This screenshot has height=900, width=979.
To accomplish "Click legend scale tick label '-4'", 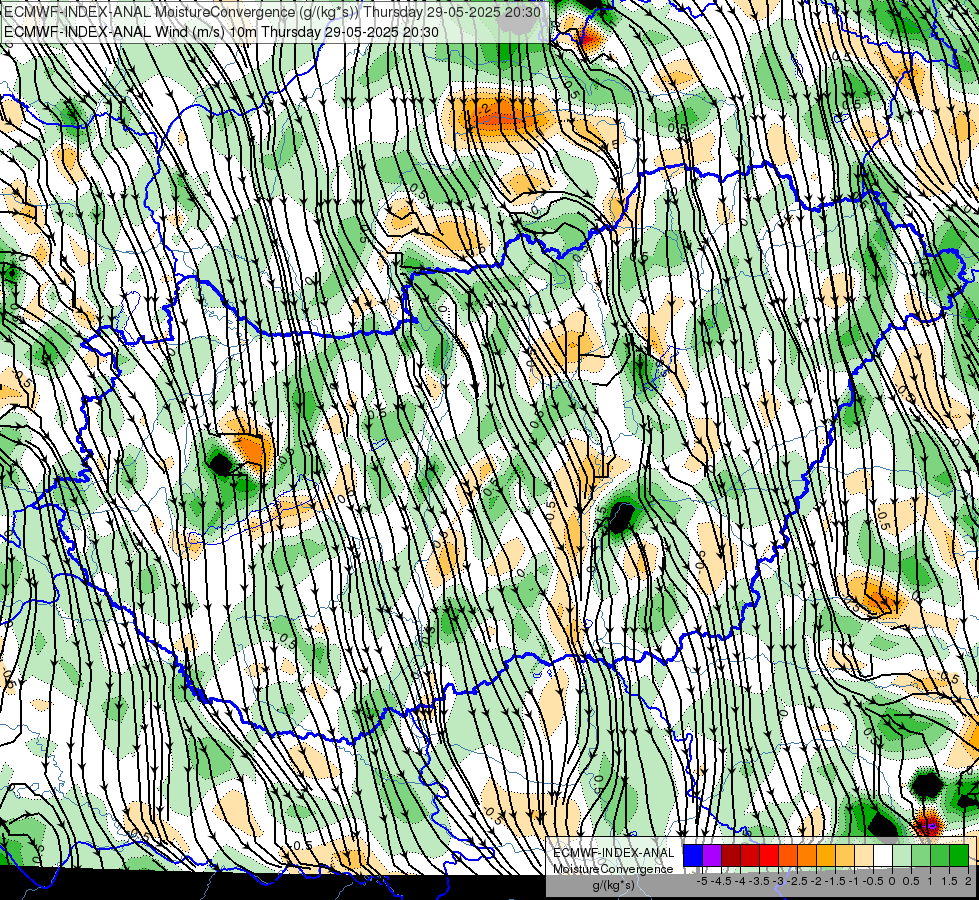I will click(740, 881).
